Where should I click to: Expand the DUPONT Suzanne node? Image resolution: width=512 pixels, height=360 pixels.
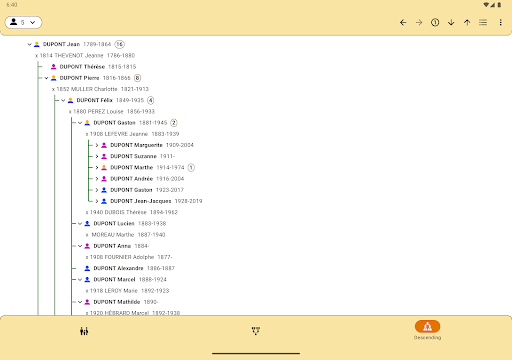coord(97,156)
